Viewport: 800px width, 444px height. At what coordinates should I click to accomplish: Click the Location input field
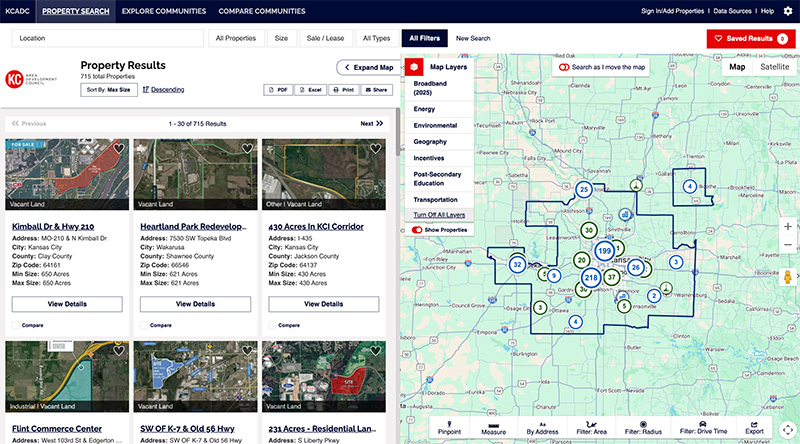point(108,38)
